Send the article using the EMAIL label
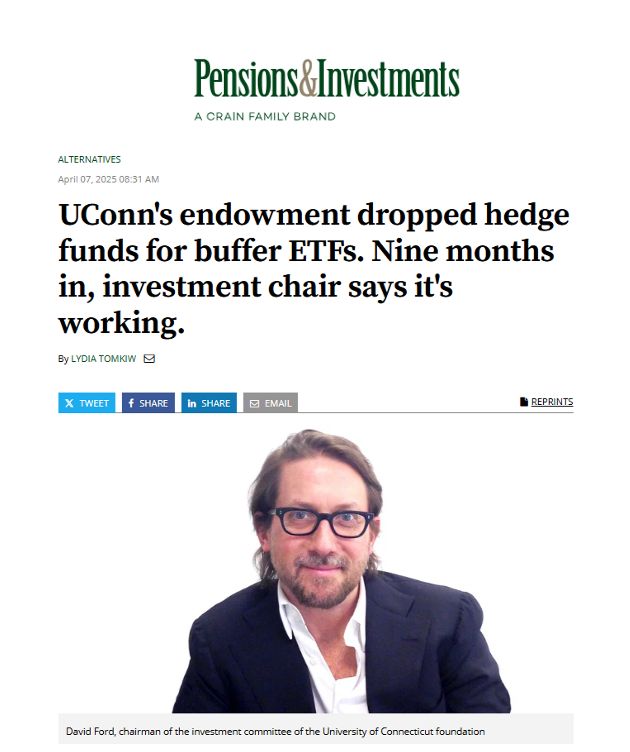 point(278,403)
